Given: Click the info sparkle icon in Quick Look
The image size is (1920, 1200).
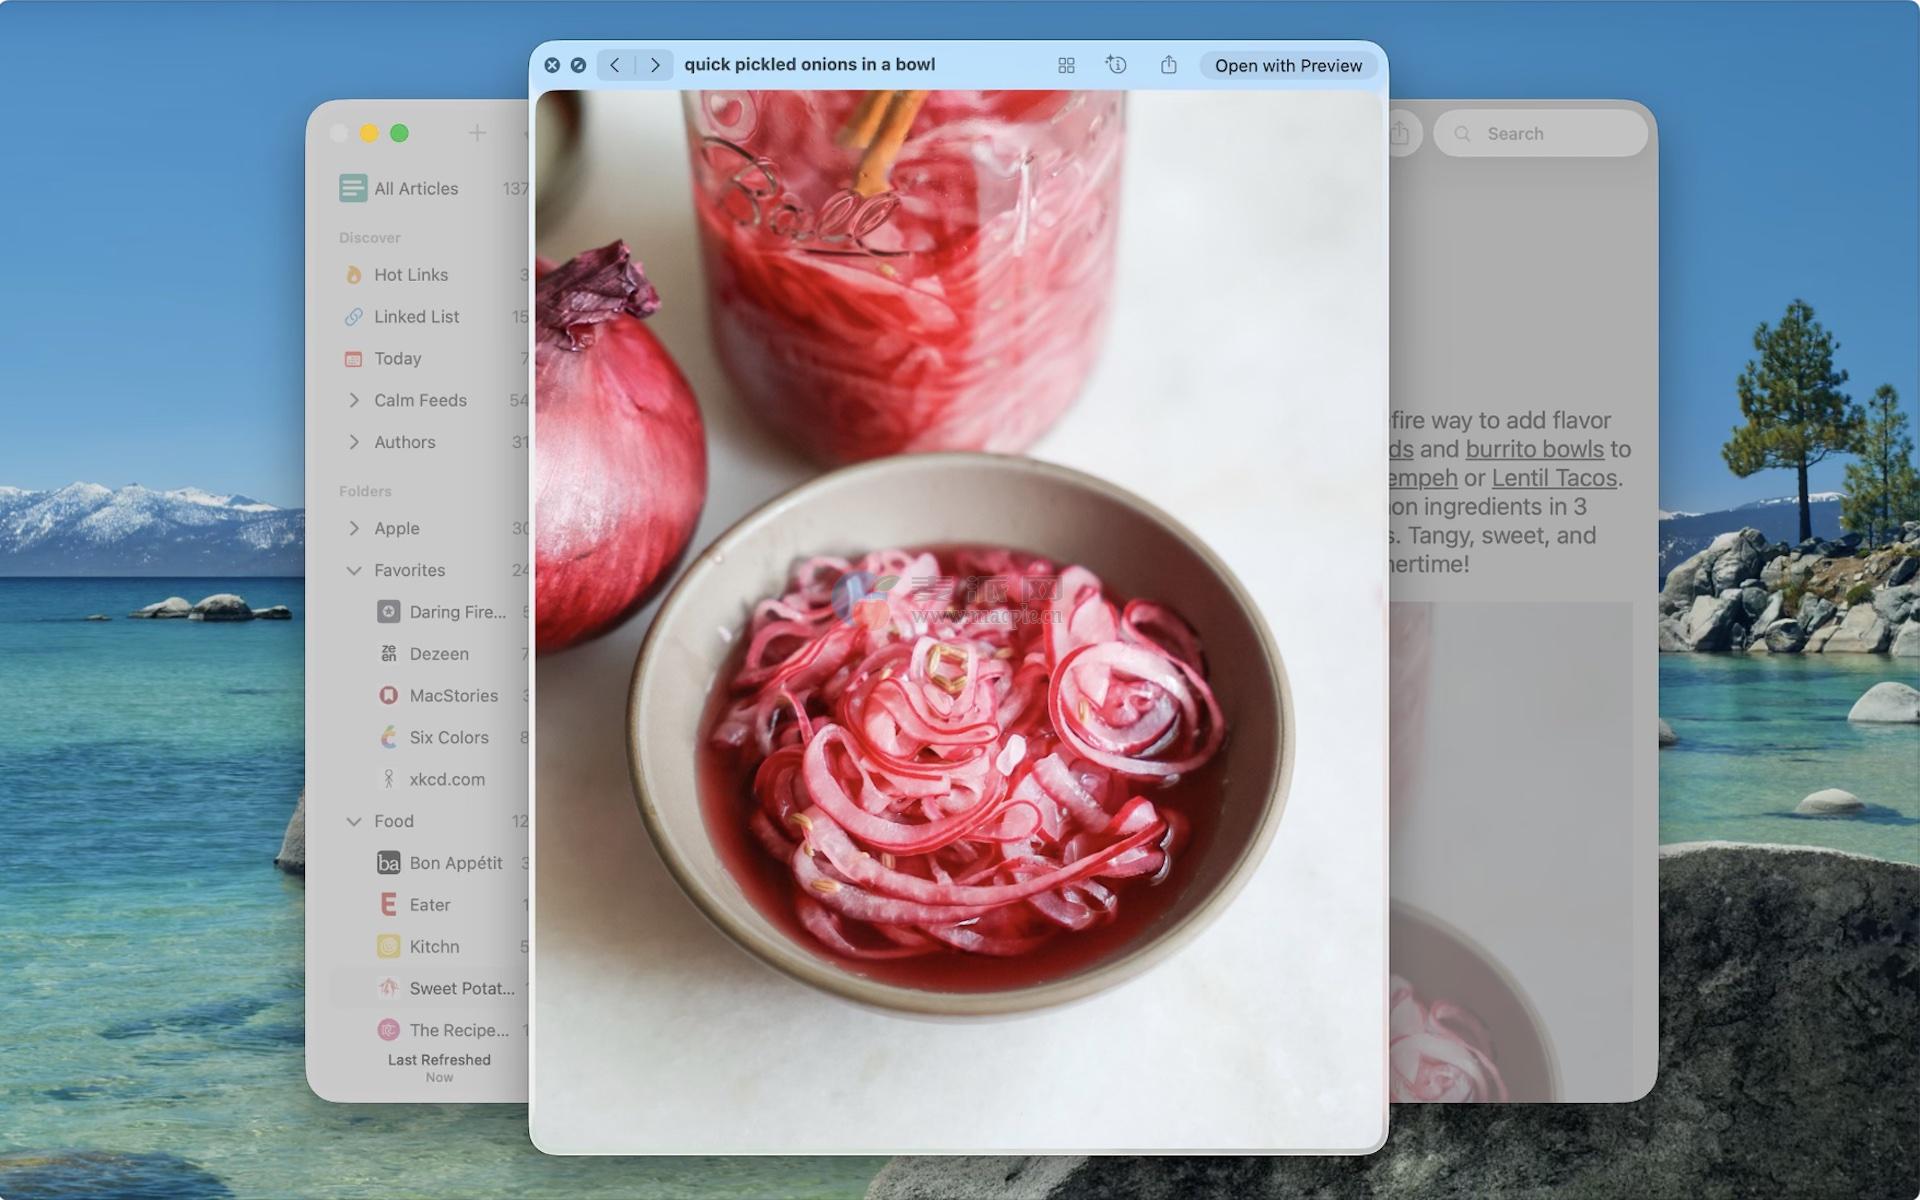Looking at the screenshot, I should (x=1116, y=66).
